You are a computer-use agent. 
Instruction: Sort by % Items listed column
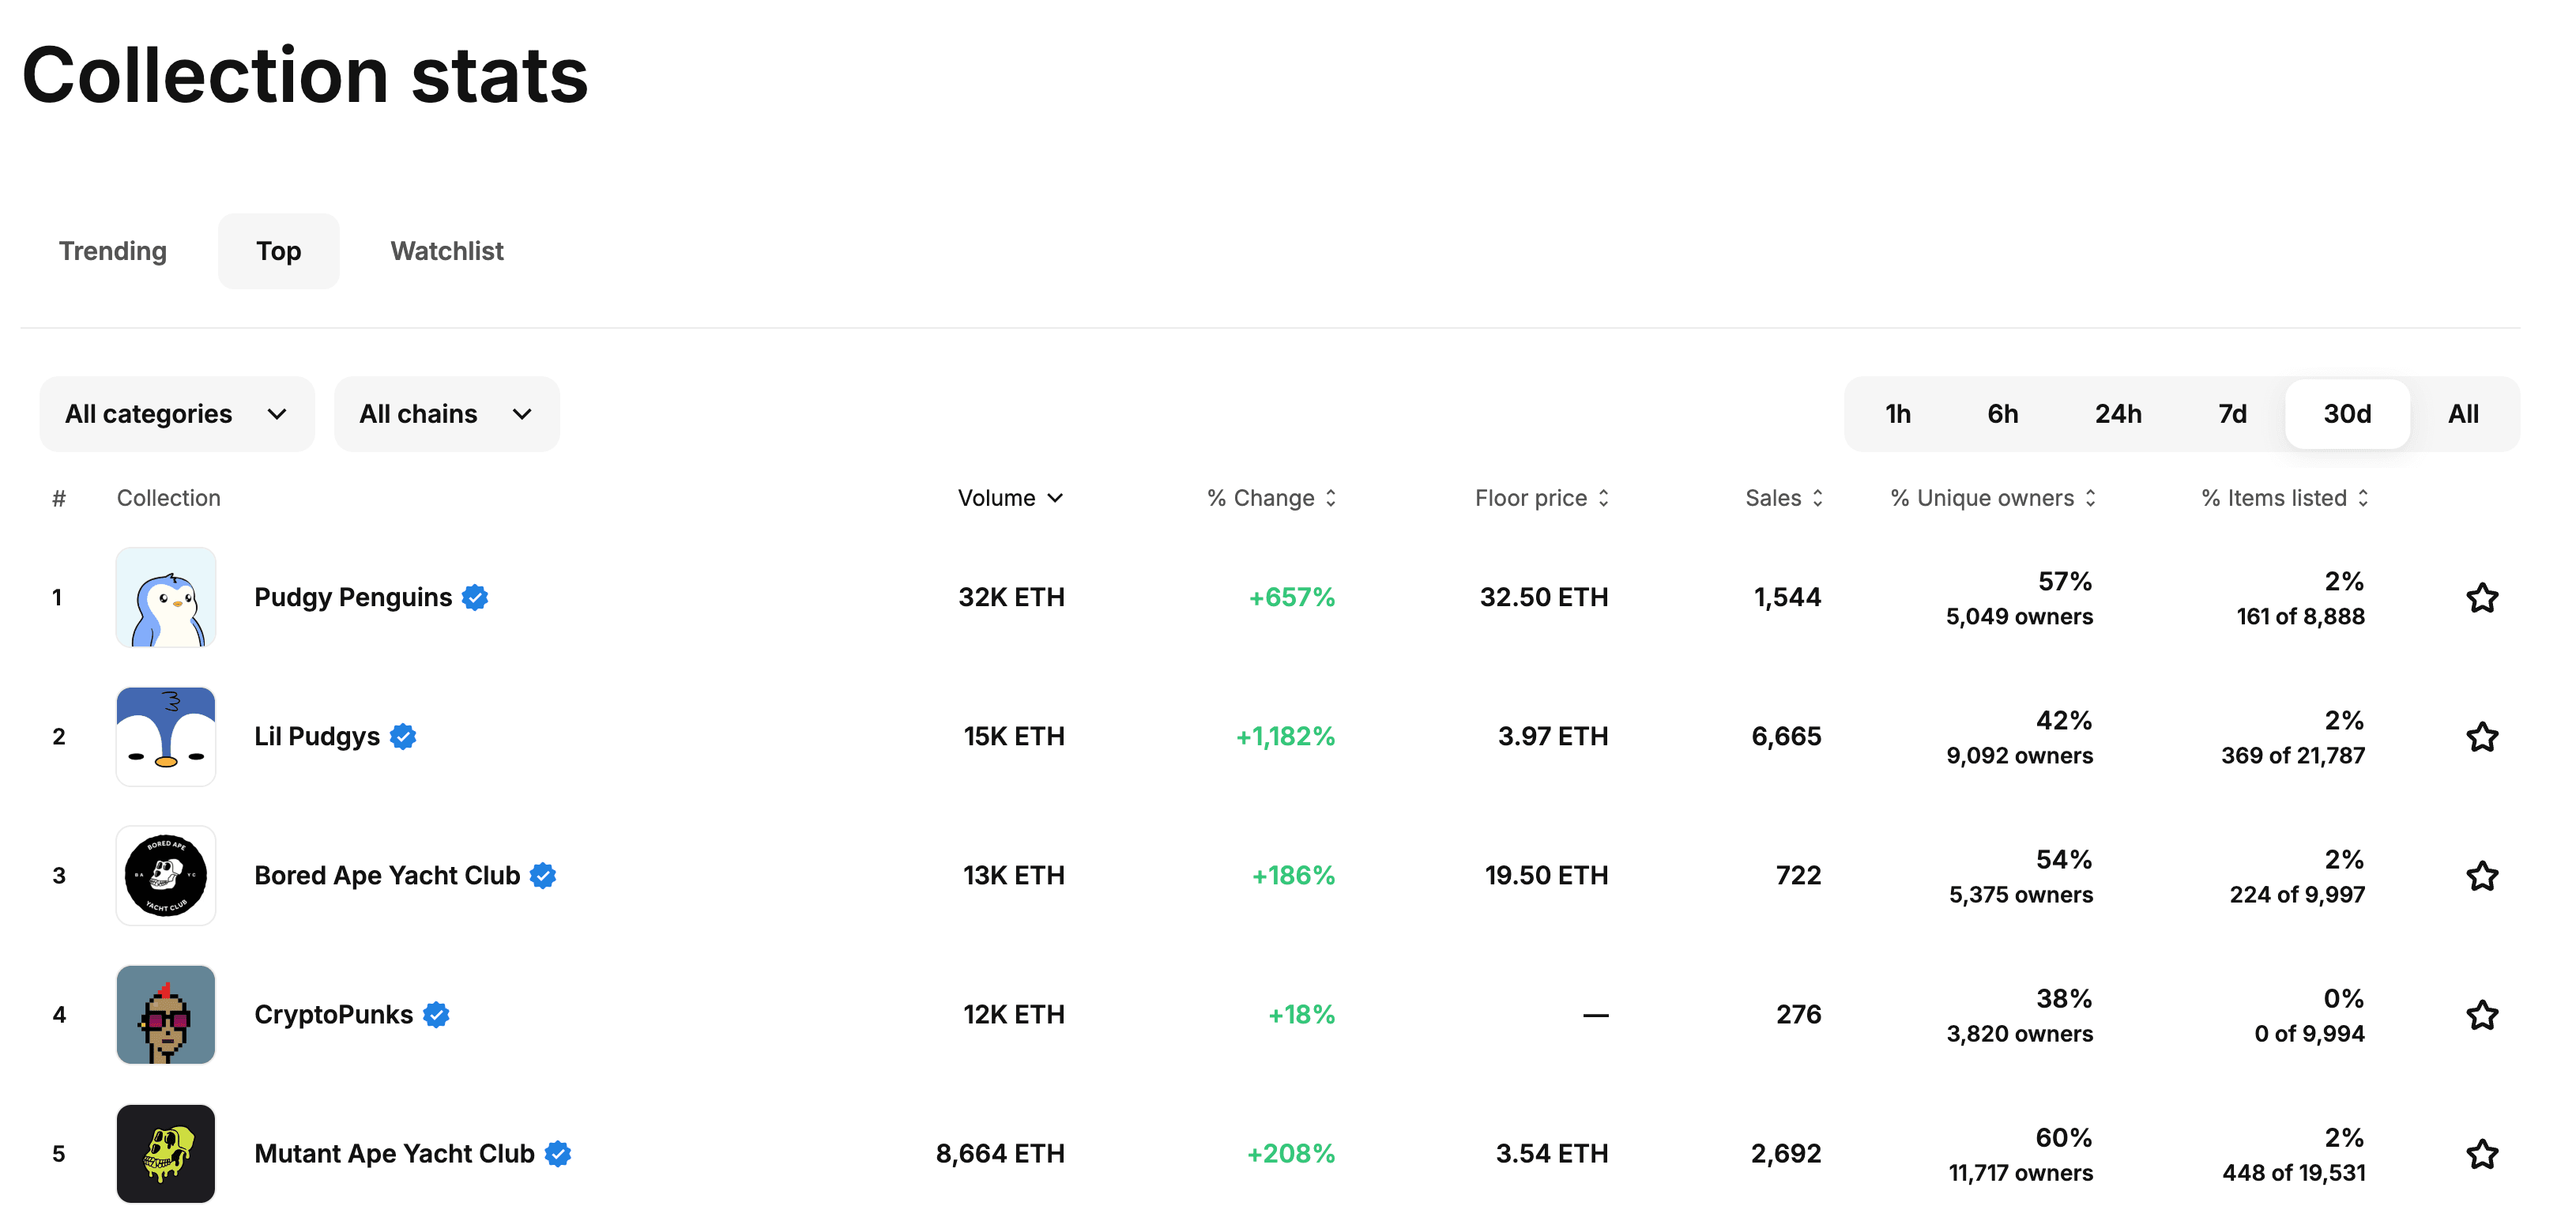(2285, 498)
